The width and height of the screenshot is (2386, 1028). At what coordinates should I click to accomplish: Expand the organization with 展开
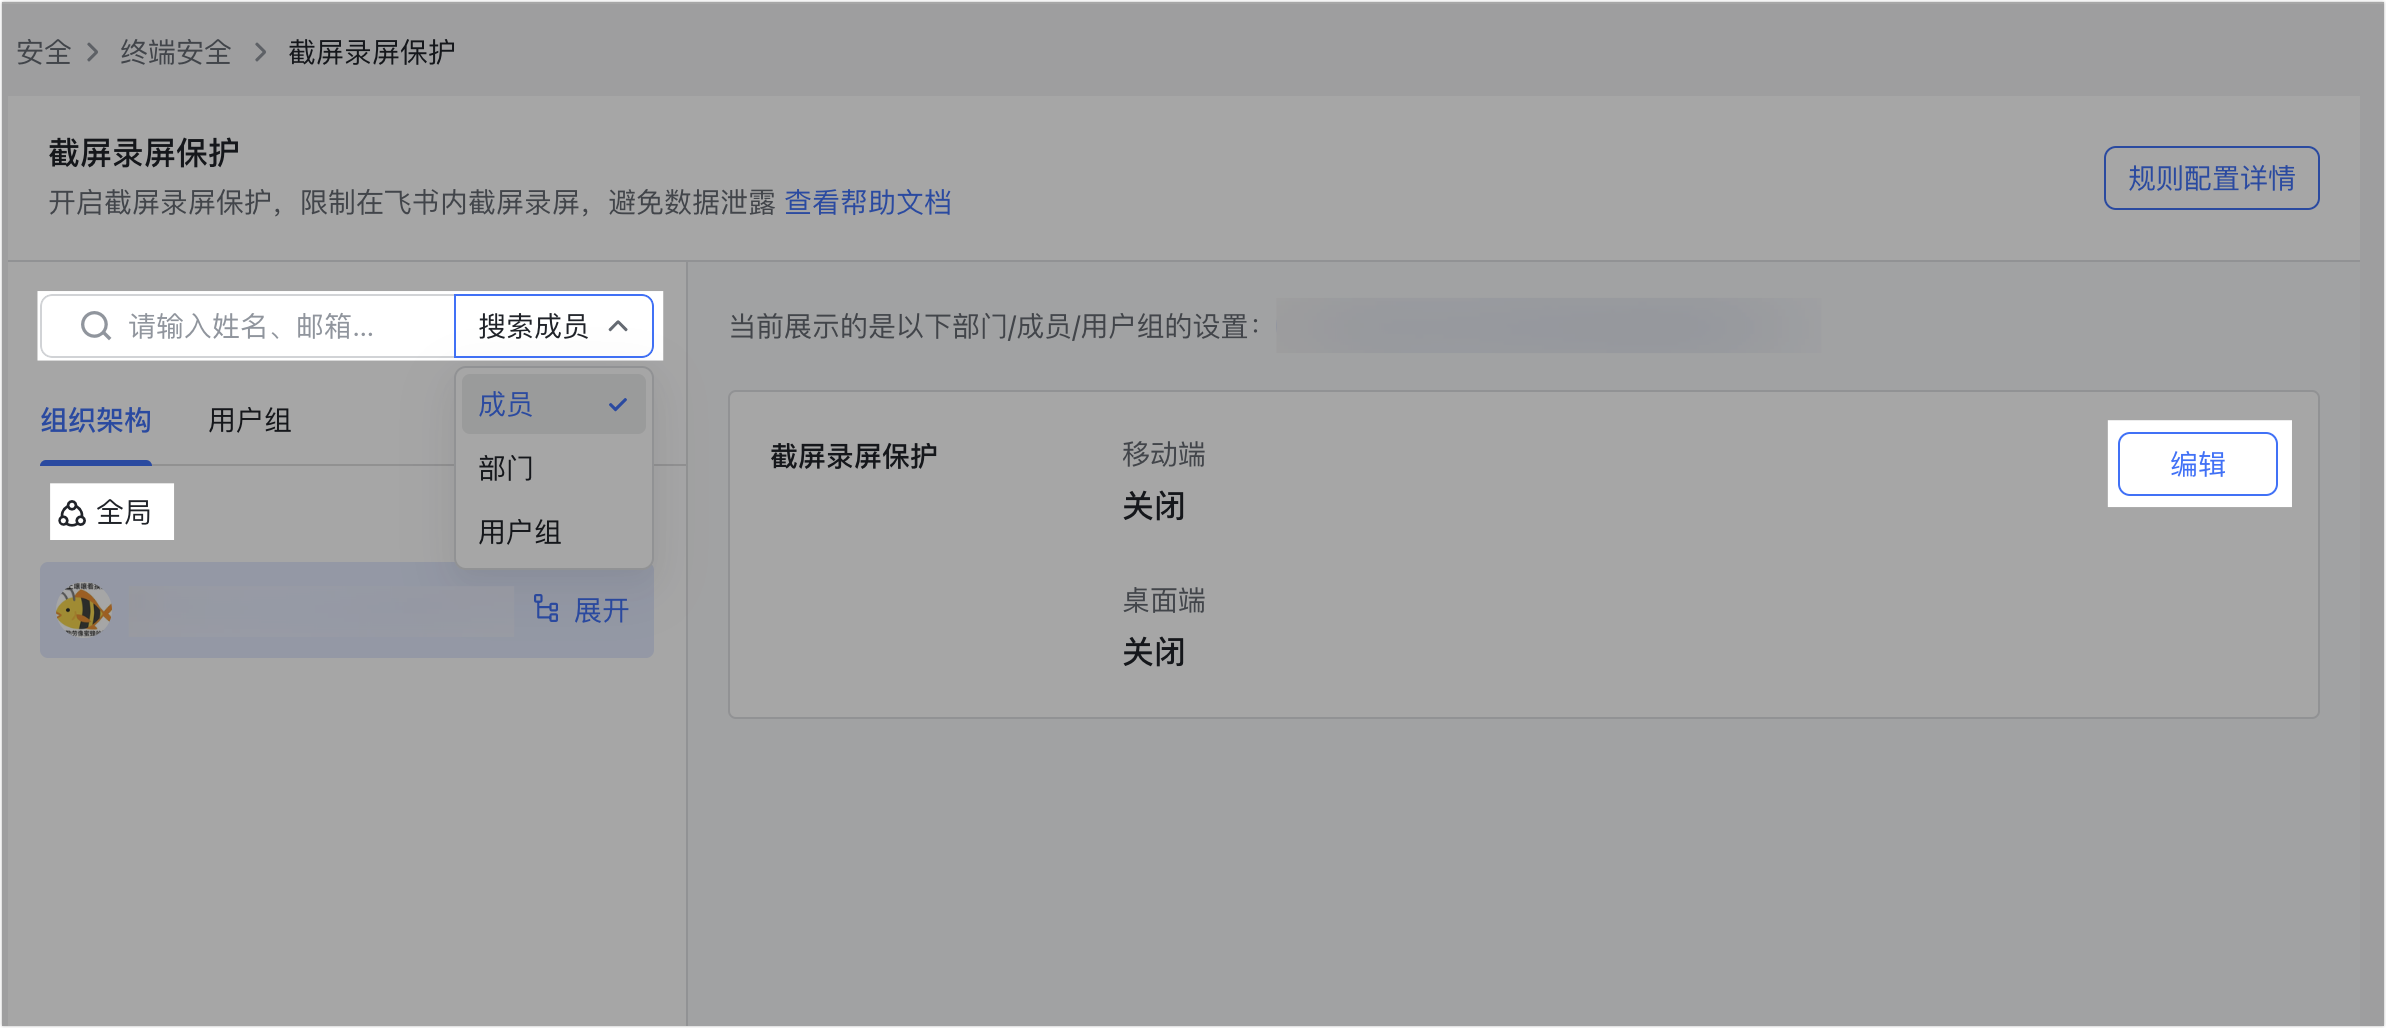[x=601, y=610]
